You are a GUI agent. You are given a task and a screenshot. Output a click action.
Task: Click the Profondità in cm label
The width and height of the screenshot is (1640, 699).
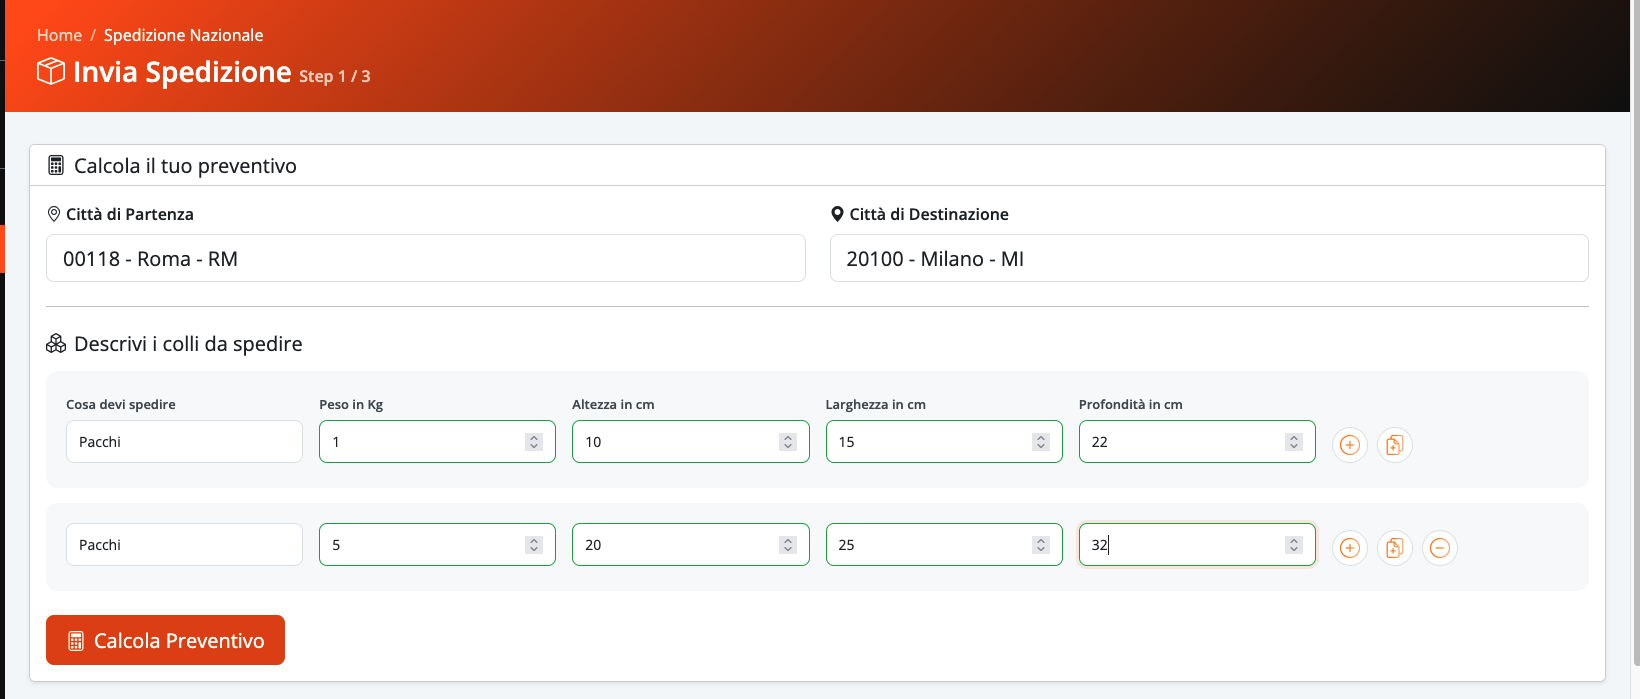(1131, 404)
